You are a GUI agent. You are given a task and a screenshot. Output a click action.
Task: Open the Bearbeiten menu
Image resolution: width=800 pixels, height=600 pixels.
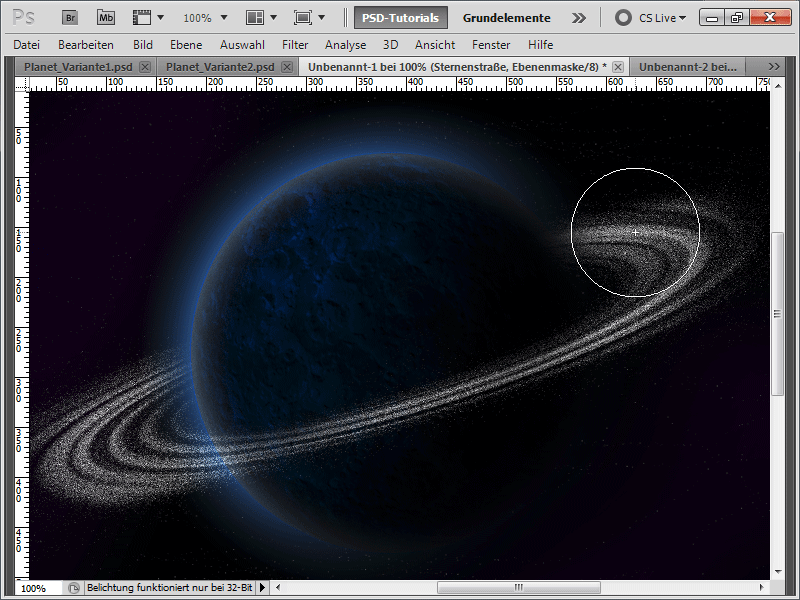click(x=86, y=45)
